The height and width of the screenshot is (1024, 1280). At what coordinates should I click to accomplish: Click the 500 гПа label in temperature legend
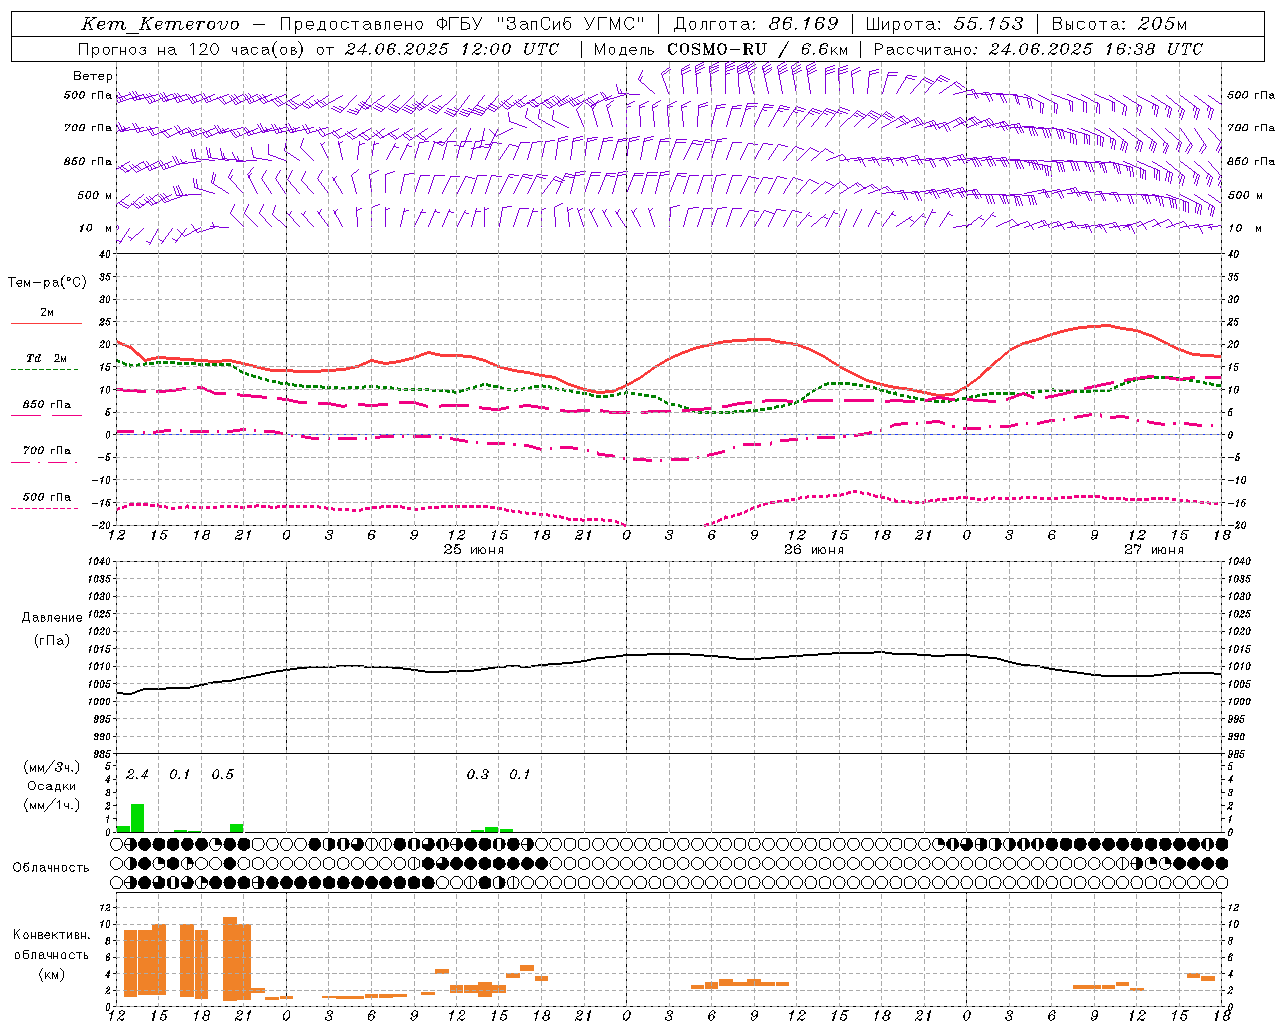[46, 497]
